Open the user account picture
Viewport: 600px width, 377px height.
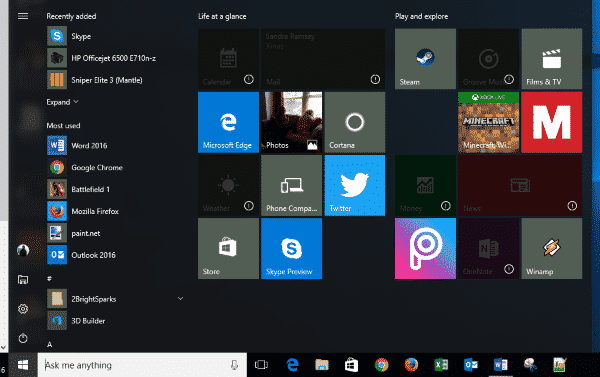pyautogui.click(x=23, y=250)
